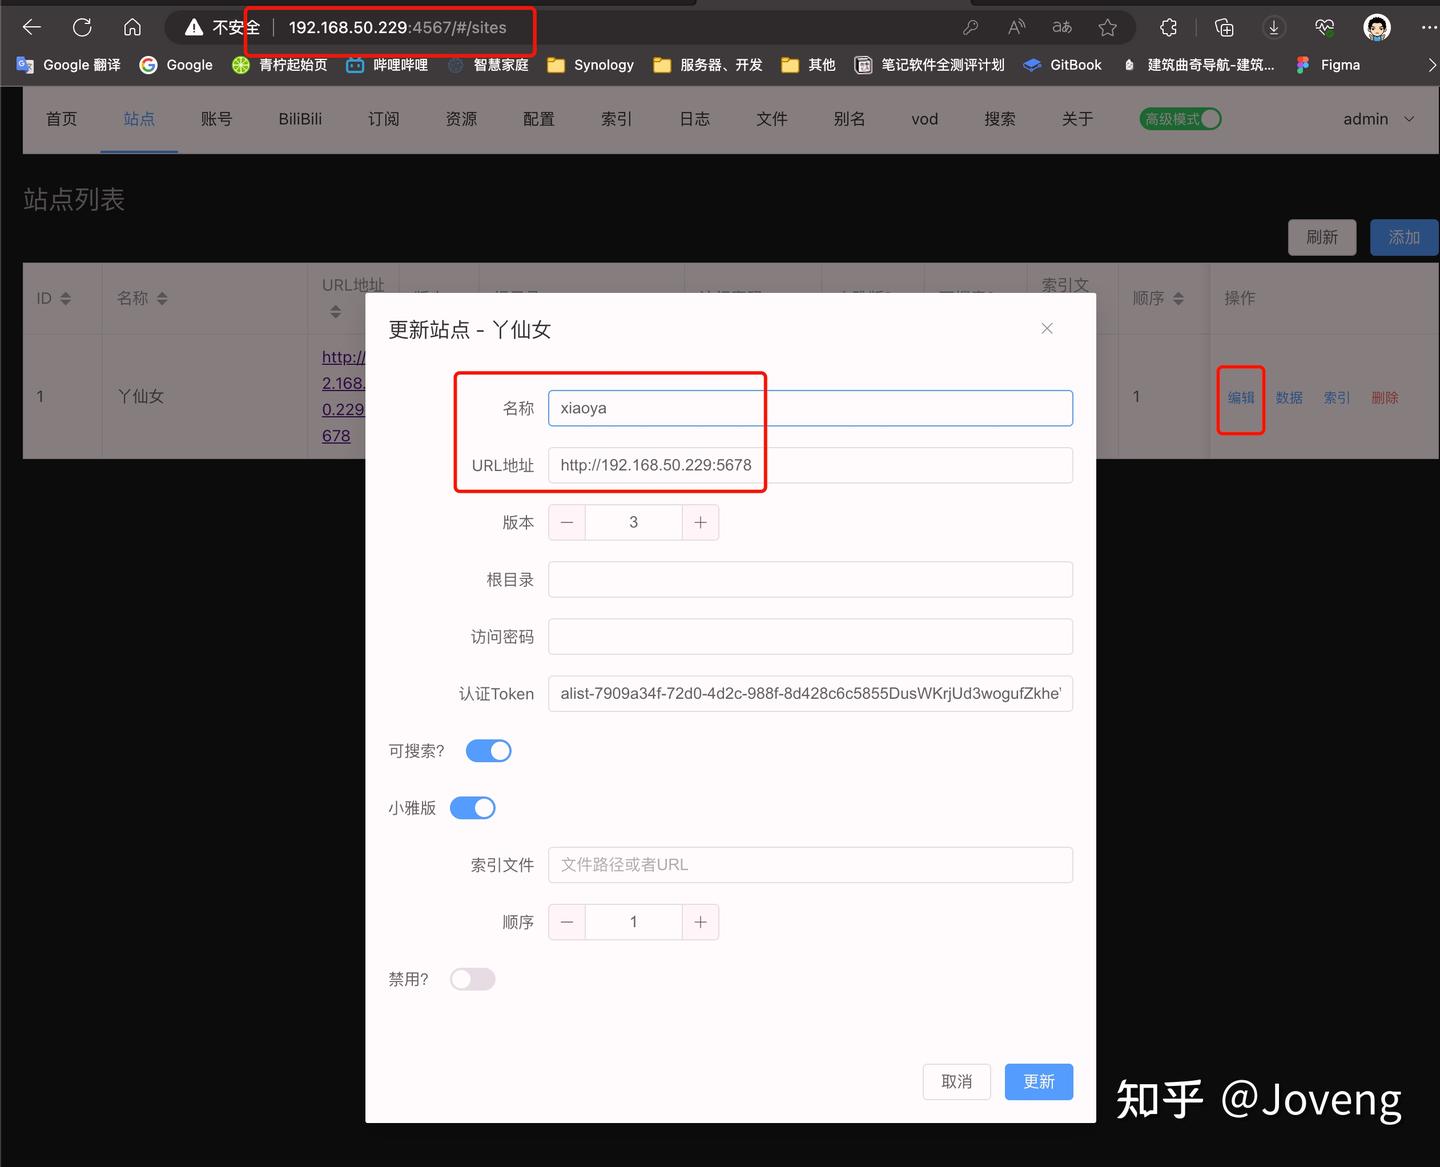Viewport: 1440px width, 1167px height.
Task: Decrease 顺序 value with minus button
Action: coord(567,922)
